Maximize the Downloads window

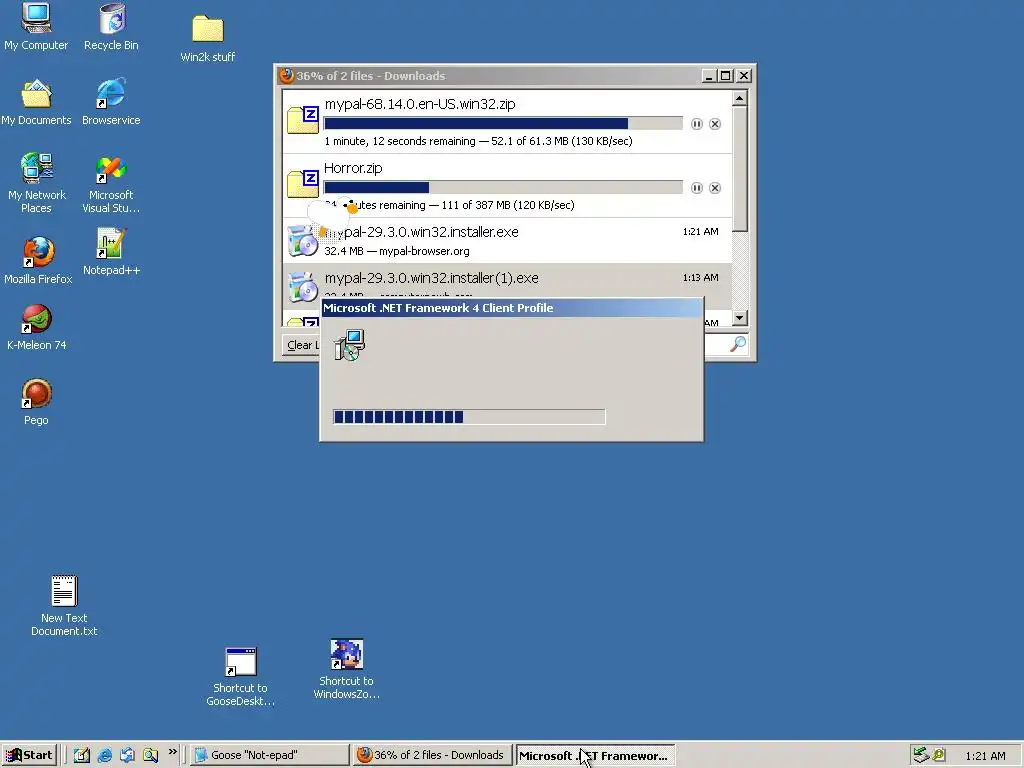click(x=726, y=76)
